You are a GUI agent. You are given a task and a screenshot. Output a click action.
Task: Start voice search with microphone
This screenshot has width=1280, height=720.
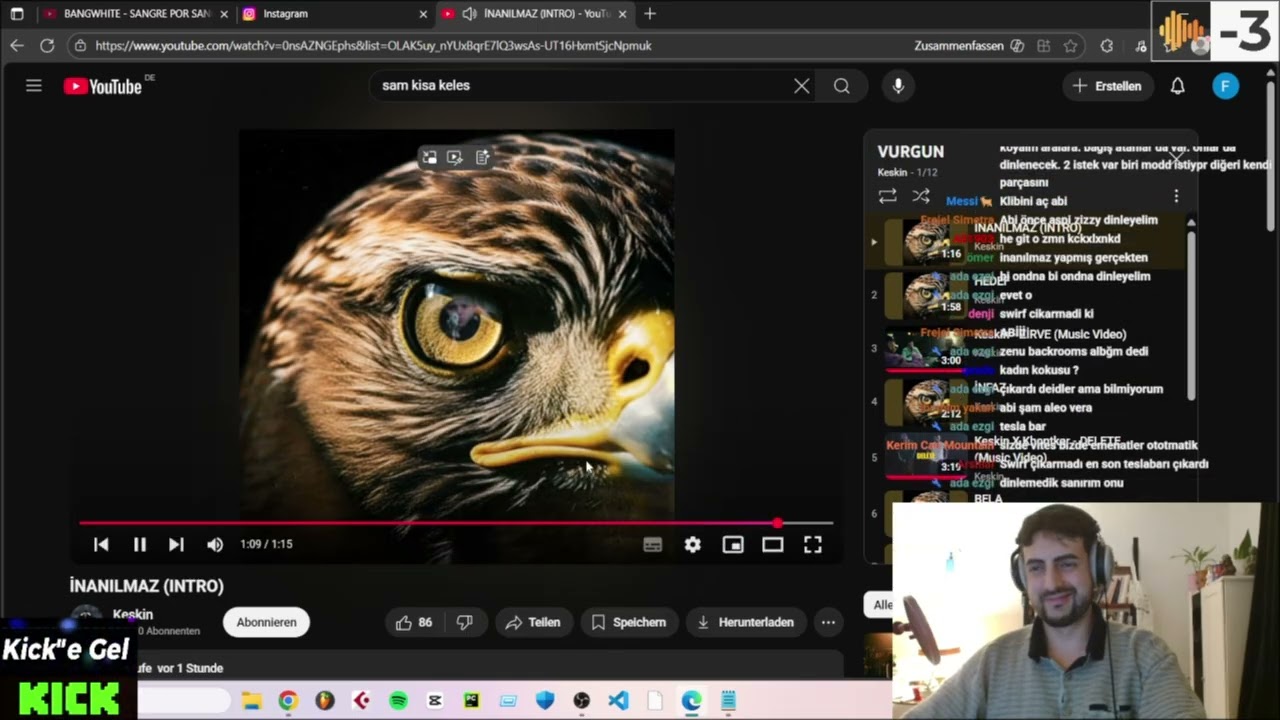[x=898, y=86]
